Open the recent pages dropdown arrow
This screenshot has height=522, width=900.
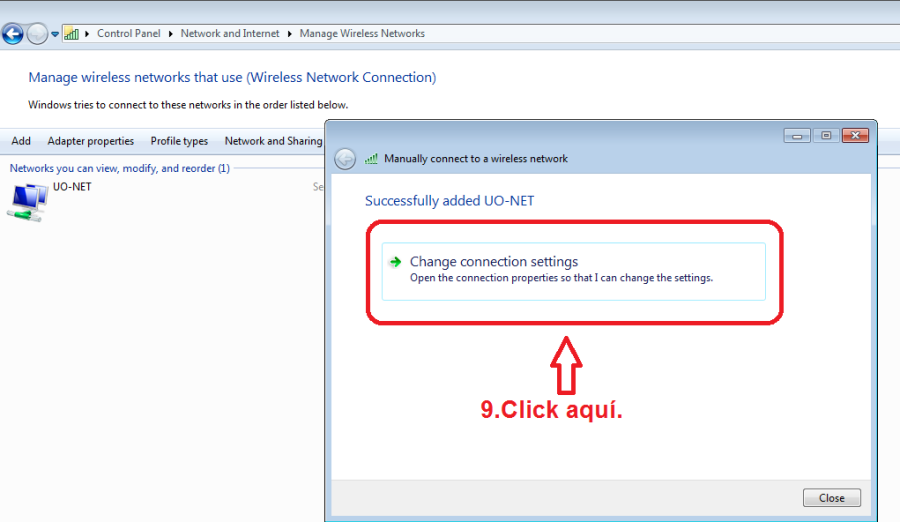point(55,34)
